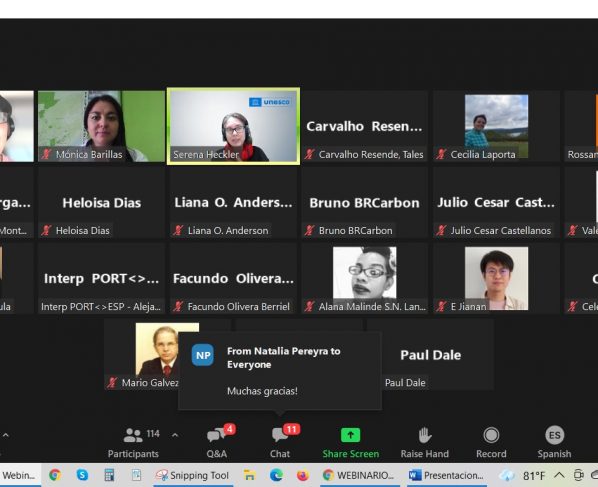Open the Participants panel
Viewport: 598px width, 487px height.
(x=133, y=442)
